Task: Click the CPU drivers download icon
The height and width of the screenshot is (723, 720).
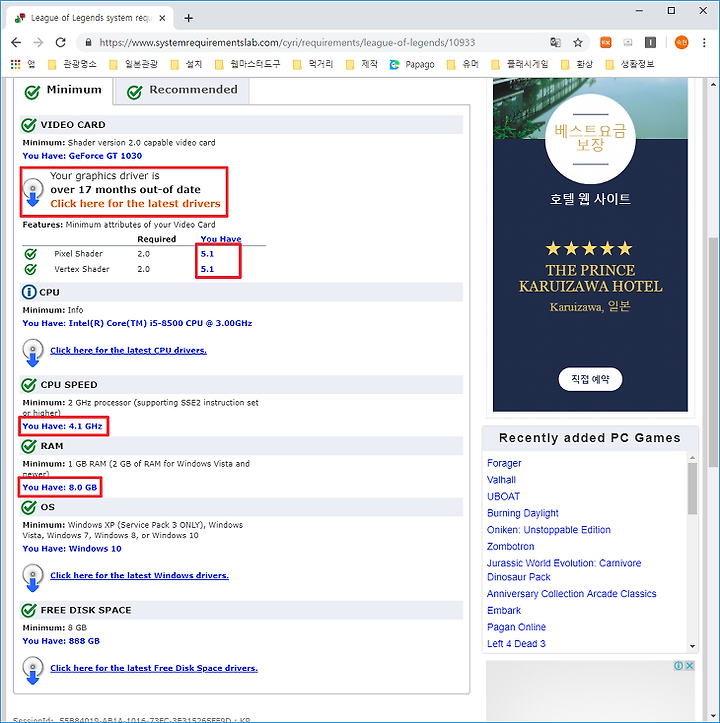Action: click(33, 353)
